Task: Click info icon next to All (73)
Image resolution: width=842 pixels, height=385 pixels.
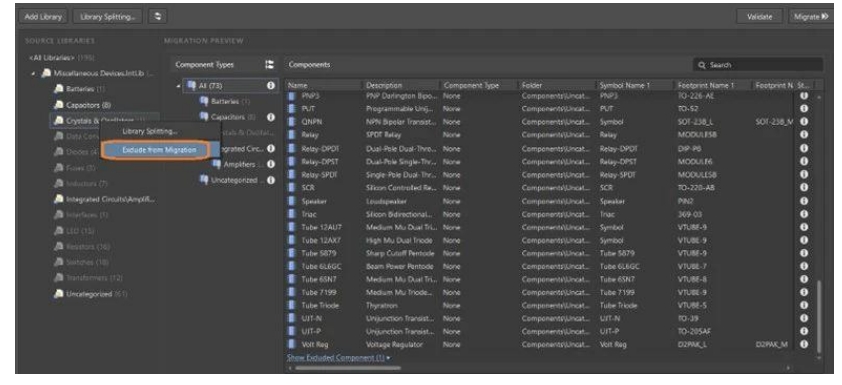Action: (271, 85)
